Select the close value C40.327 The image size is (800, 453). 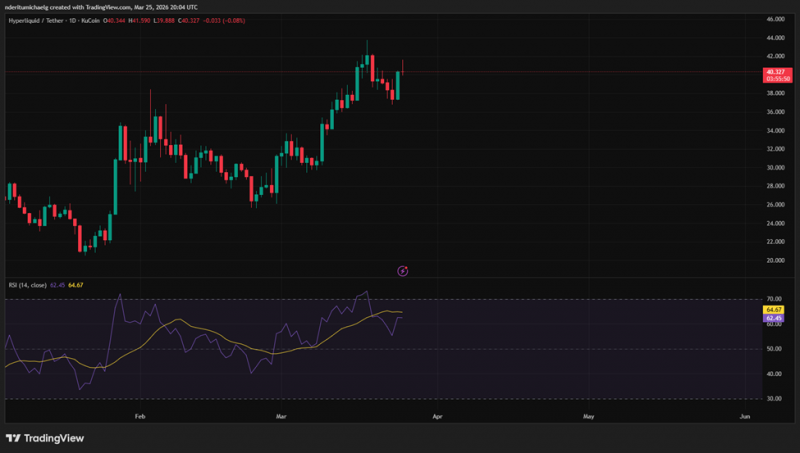[x=189, y=21]
